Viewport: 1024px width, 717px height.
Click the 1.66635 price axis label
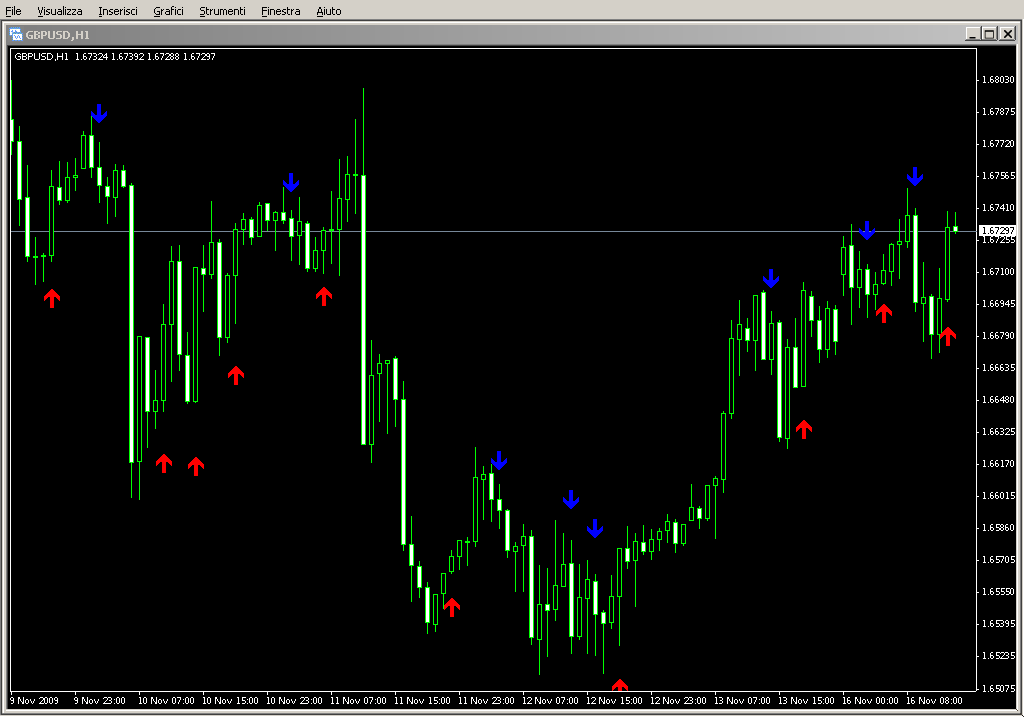[999, 368]
